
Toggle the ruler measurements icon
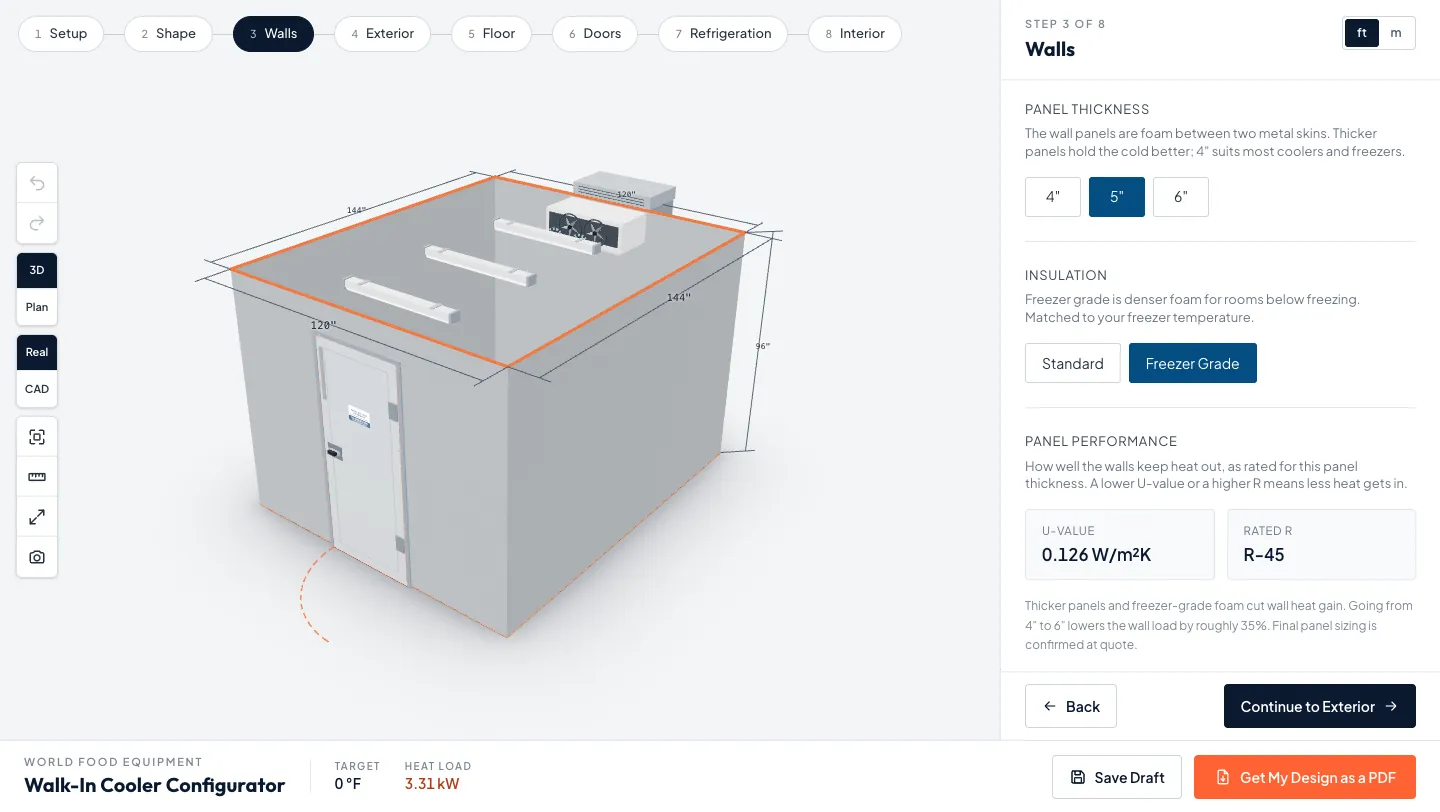(37, 477)
